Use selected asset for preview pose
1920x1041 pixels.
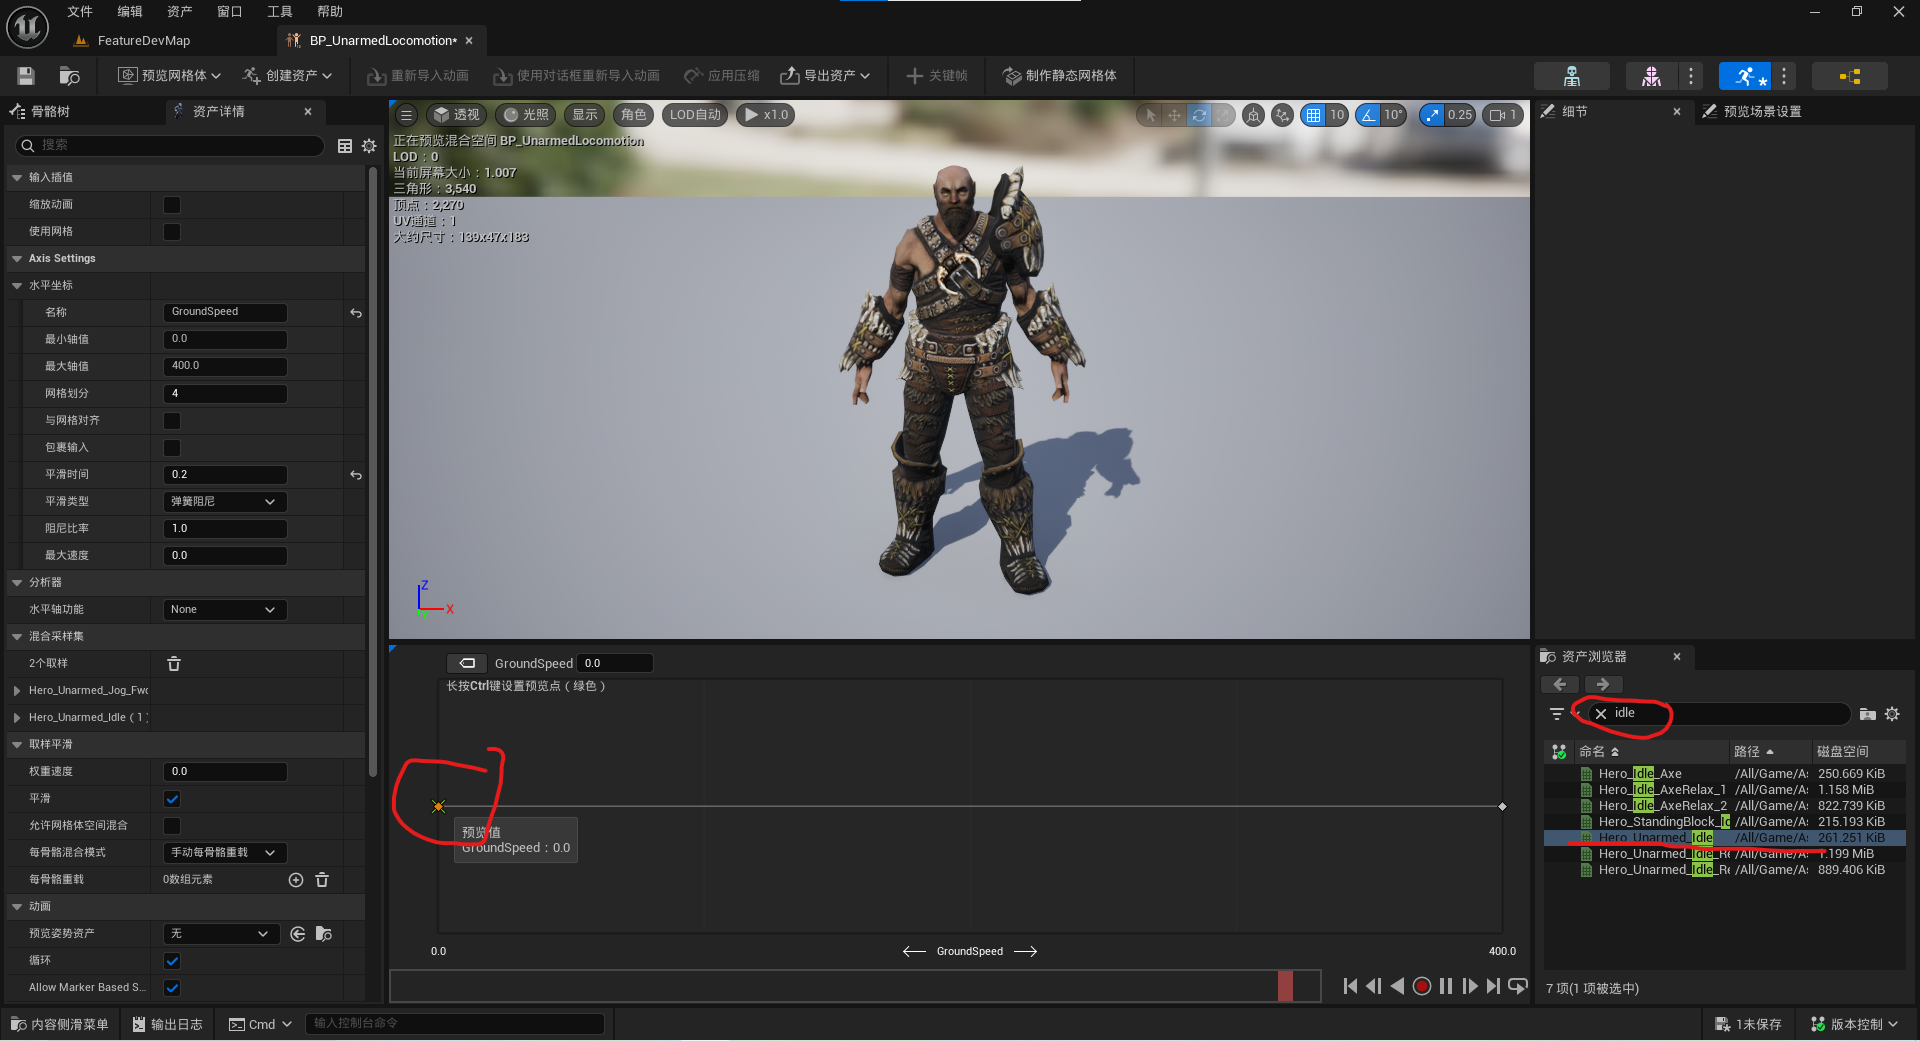click(x=298, y=934)
